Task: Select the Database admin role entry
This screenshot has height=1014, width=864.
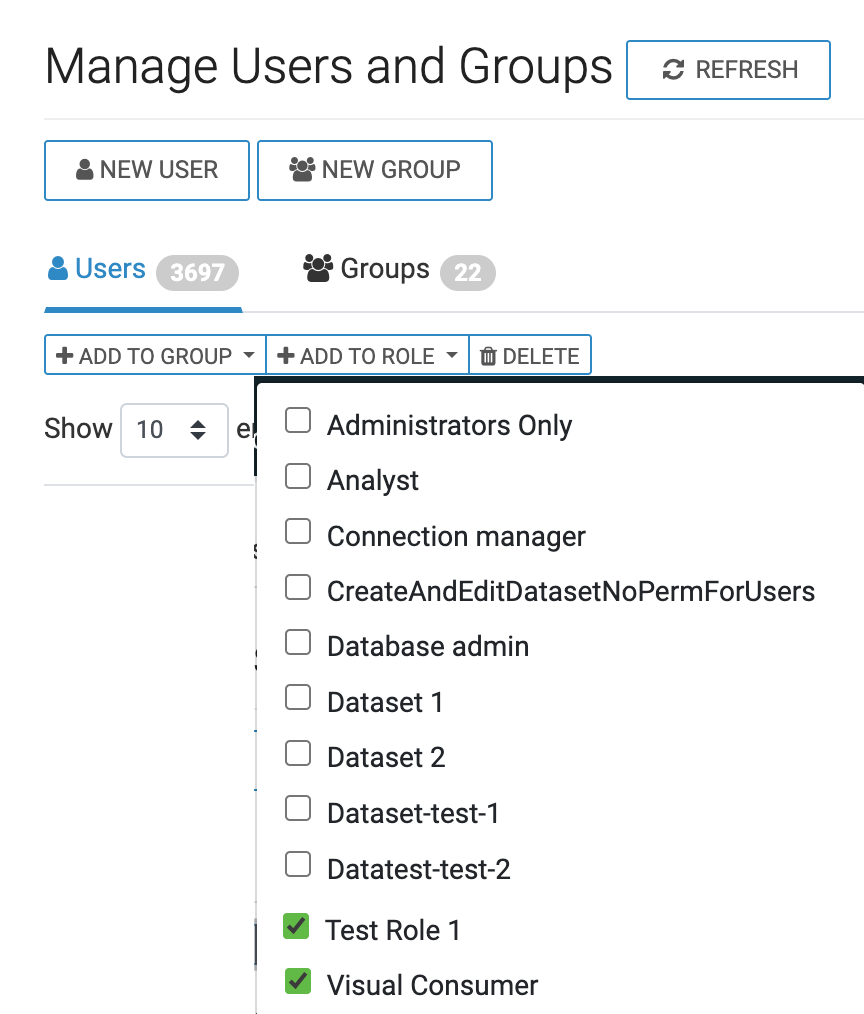Action: click(298, 643)
